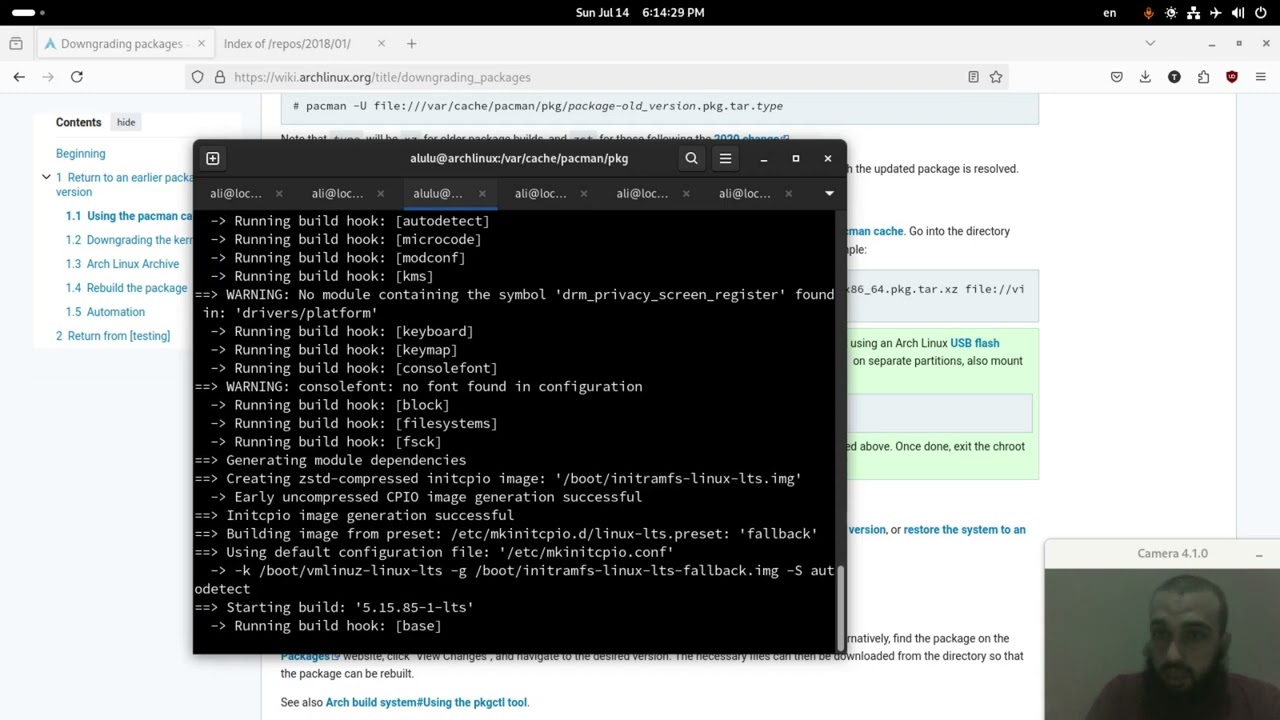
Task: Click terminal line 'Initcpio image generation successful'
Action: (354, 515)
